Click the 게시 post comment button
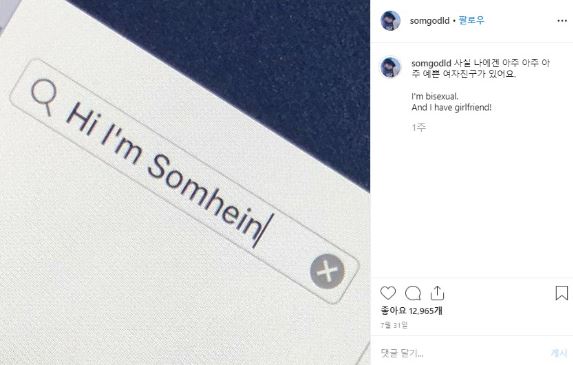 coord(559,353)
